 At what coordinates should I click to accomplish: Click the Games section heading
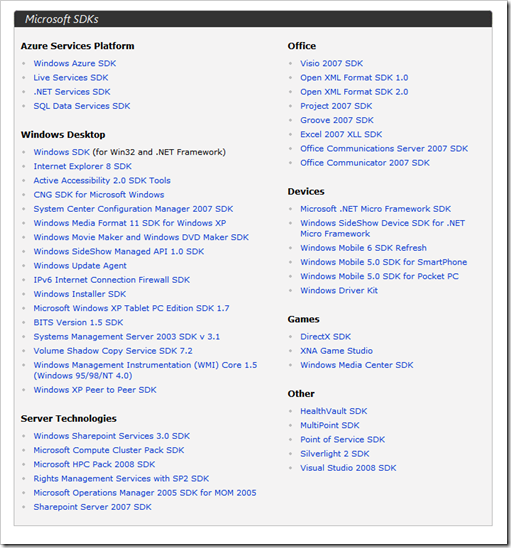pos(303,319)
